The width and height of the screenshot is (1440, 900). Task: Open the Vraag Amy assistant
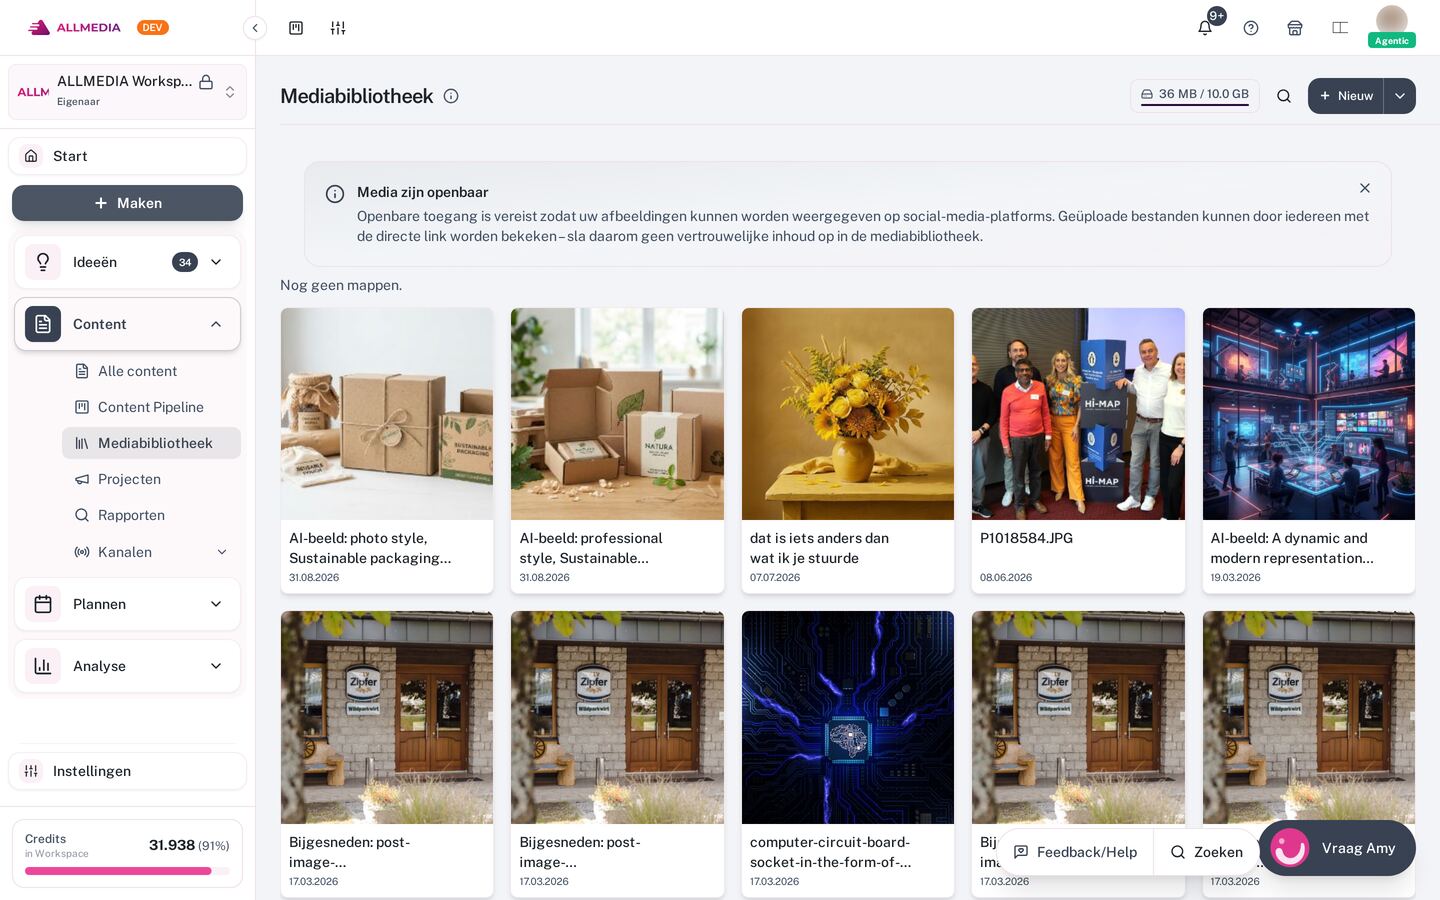tap(1337, 848)
